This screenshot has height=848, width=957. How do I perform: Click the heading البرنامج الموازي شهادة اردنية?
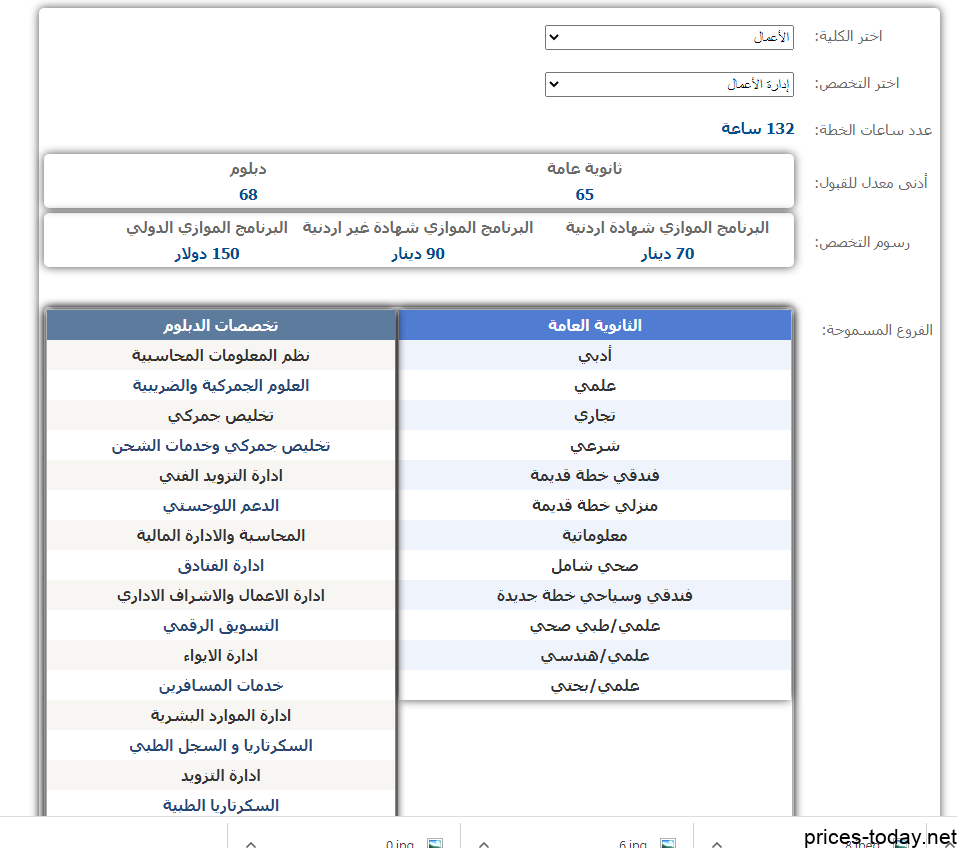coord(667,228)
